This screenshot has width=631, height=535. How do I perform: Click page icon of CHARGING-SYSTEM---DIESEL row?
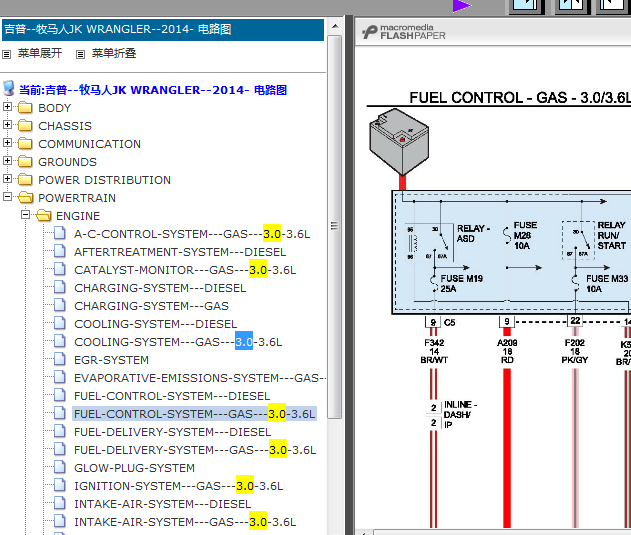[60, 287]
